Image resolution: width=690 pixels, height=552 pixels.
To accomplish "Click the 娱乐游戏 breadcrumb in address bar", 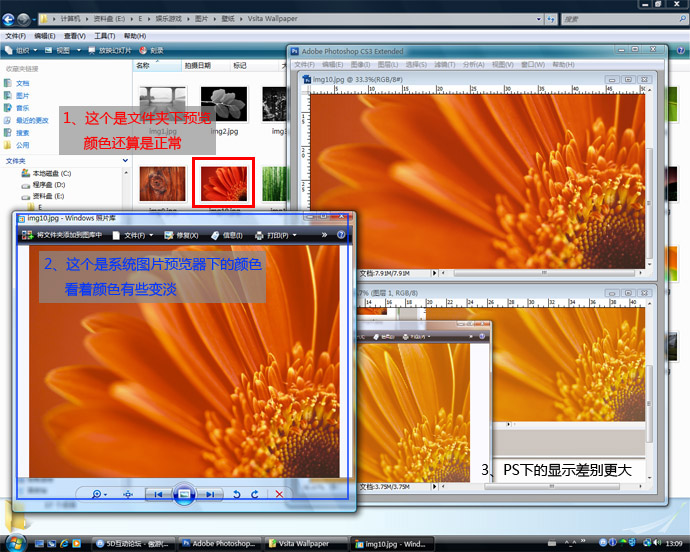I will click(168, 19).
